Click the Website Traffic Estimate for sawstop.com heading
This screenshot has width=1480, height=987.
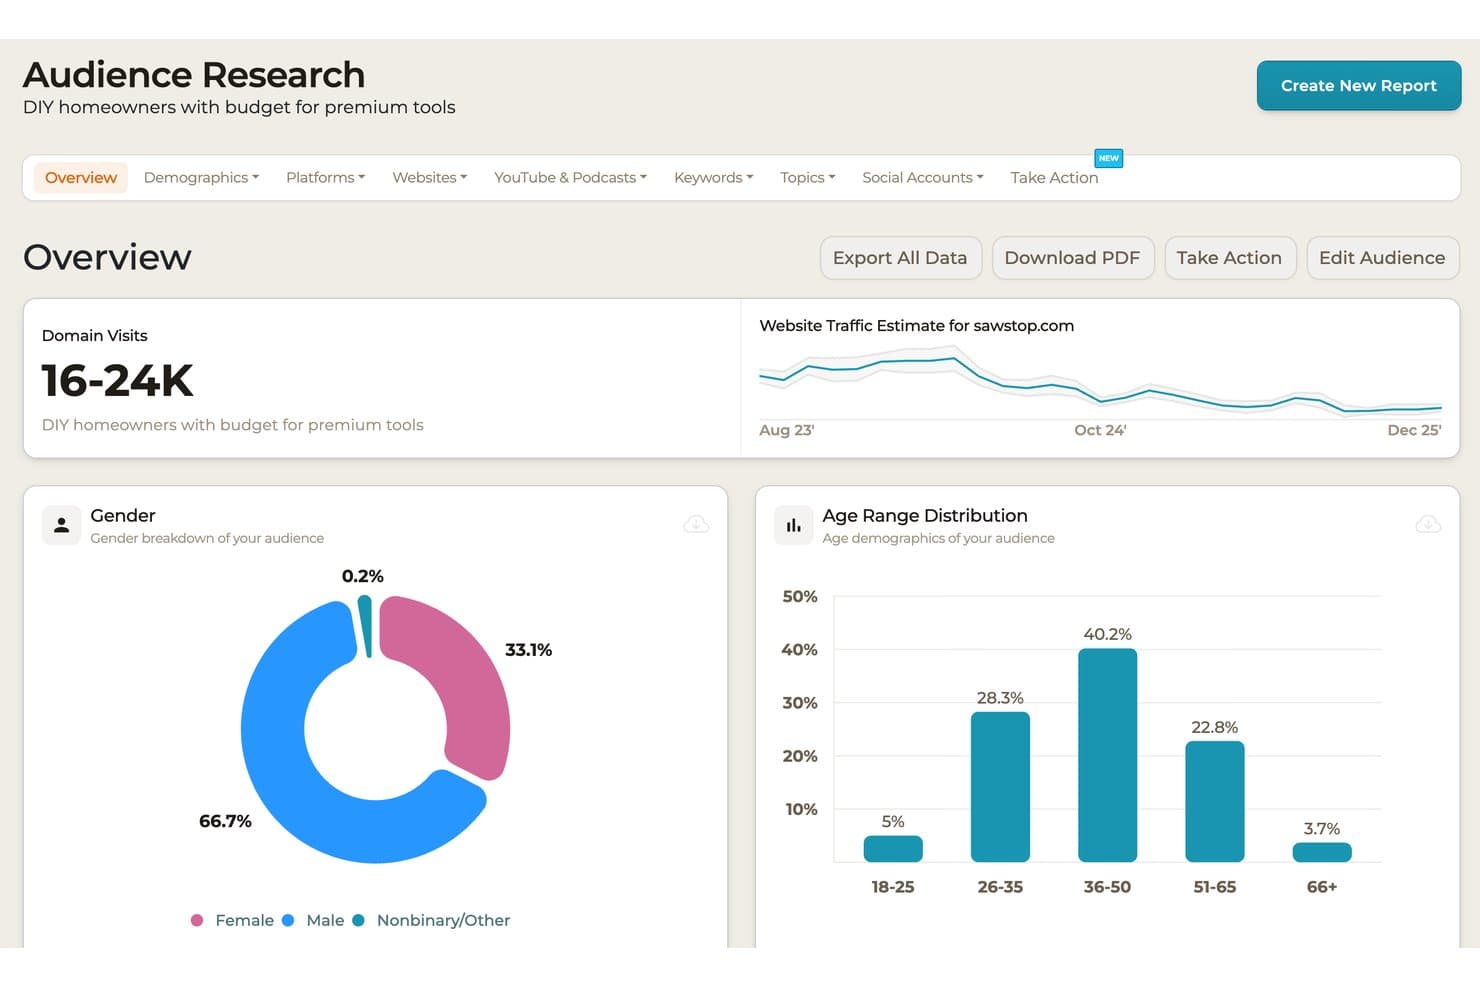click(x=917, y=326)
